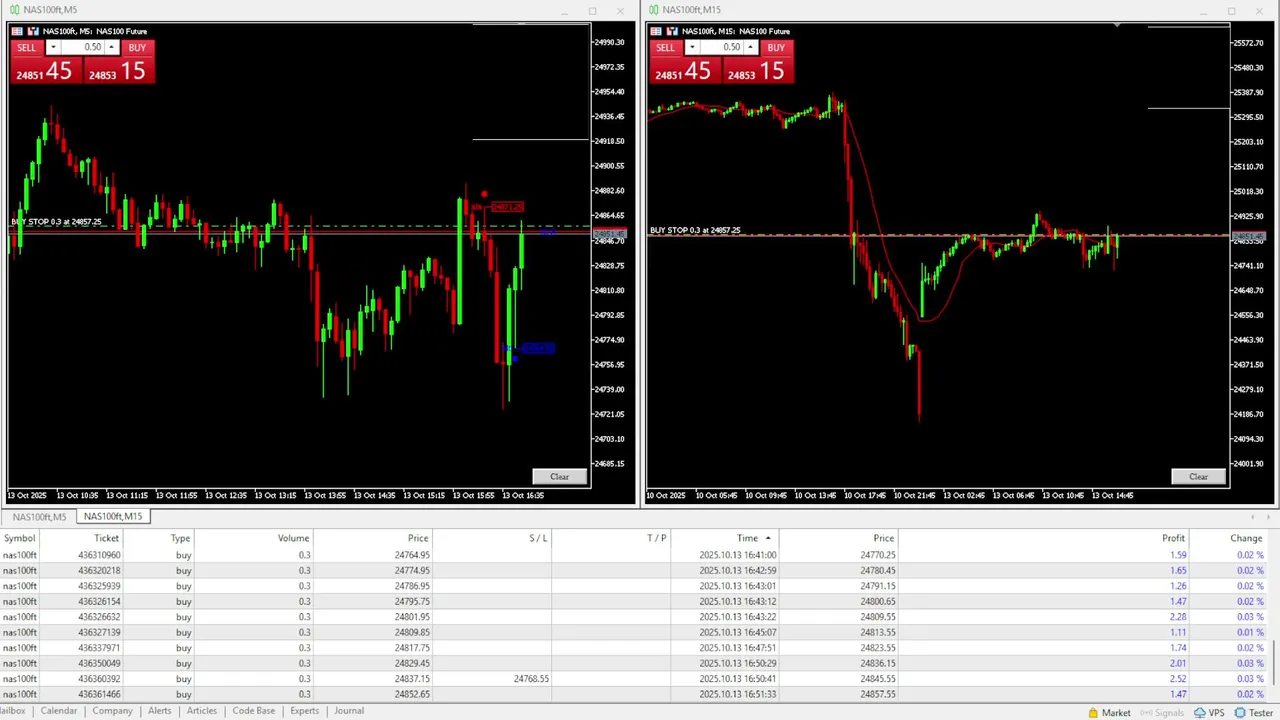The width and height of the screenshot is (1280, 720).
Task: Decrease lot volume on the M15 chart panel
Action: (x=691, y=47)
